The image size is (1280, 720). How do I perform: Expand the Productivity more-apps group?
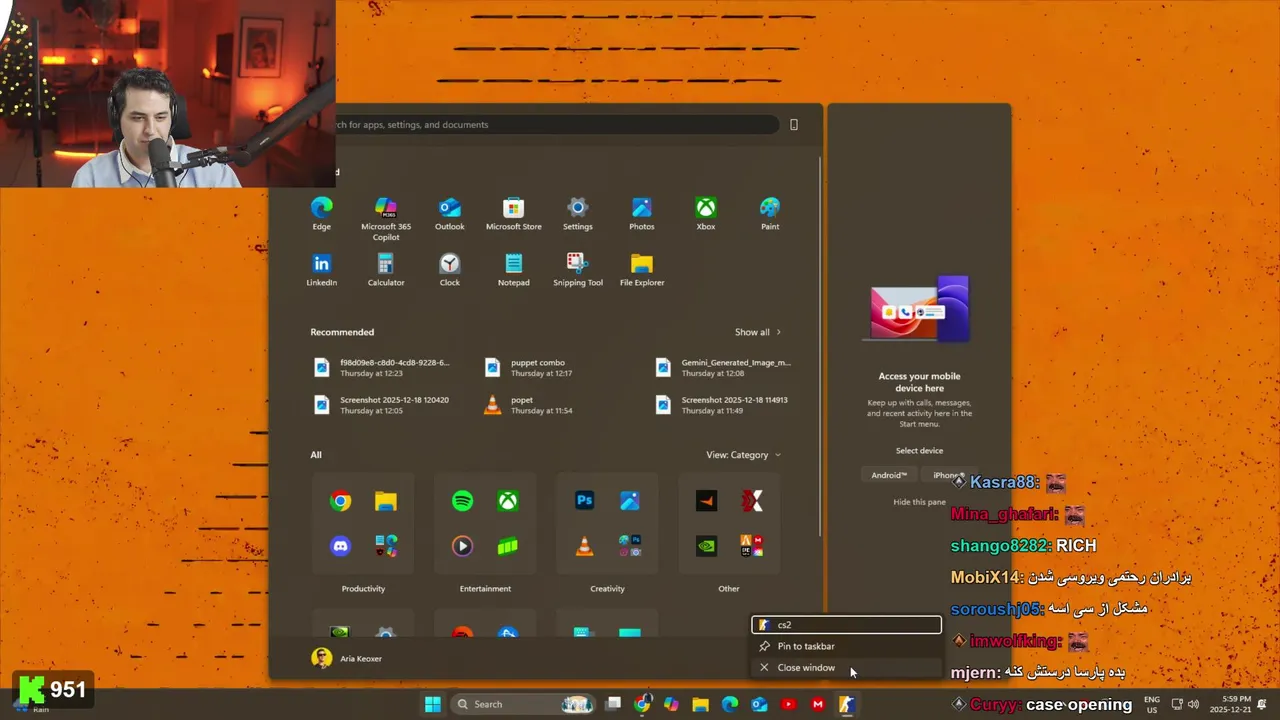point(386,546)
